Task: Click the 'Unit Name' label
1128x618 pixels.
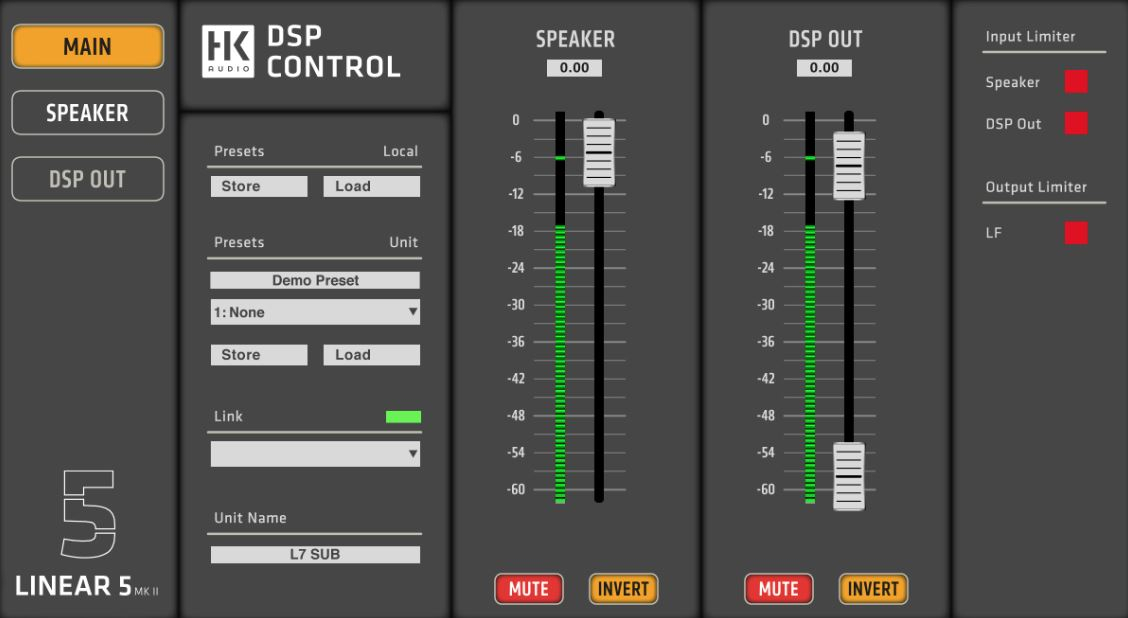Action: coord(250,518)
